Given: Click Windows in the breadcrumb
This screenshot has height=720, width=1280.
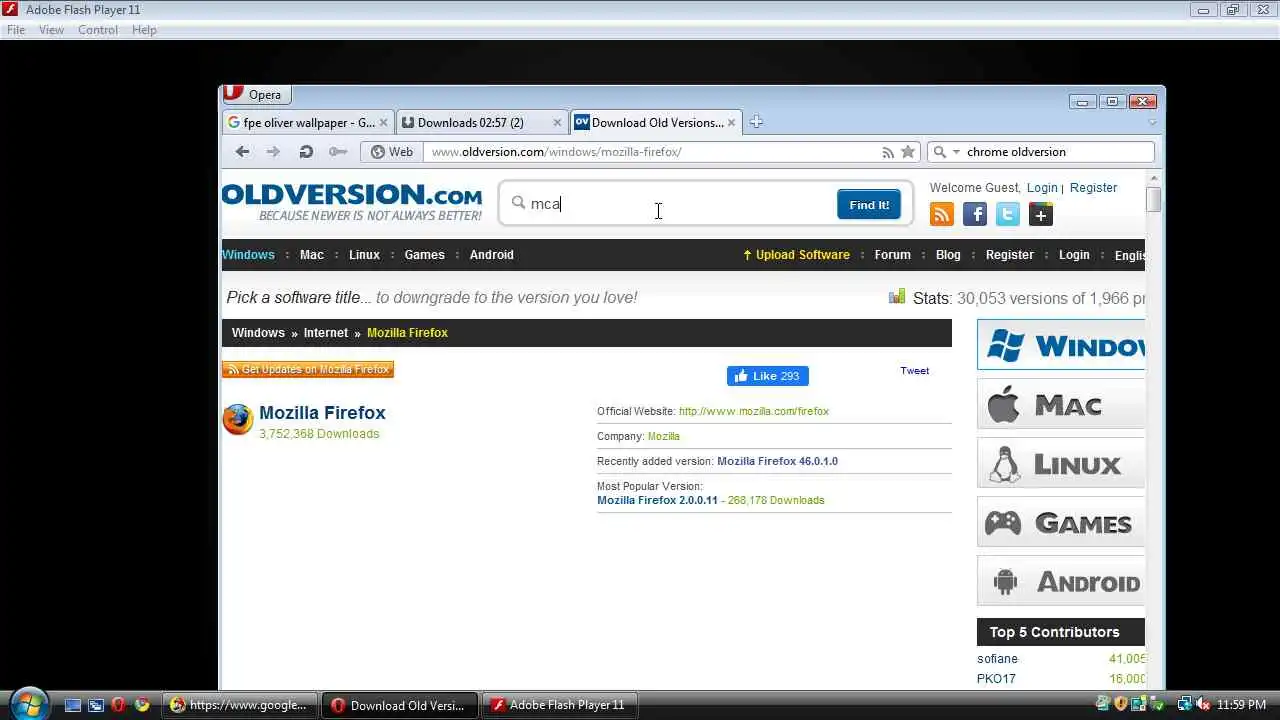Looking at the screenshot, I should click(258, 333).
